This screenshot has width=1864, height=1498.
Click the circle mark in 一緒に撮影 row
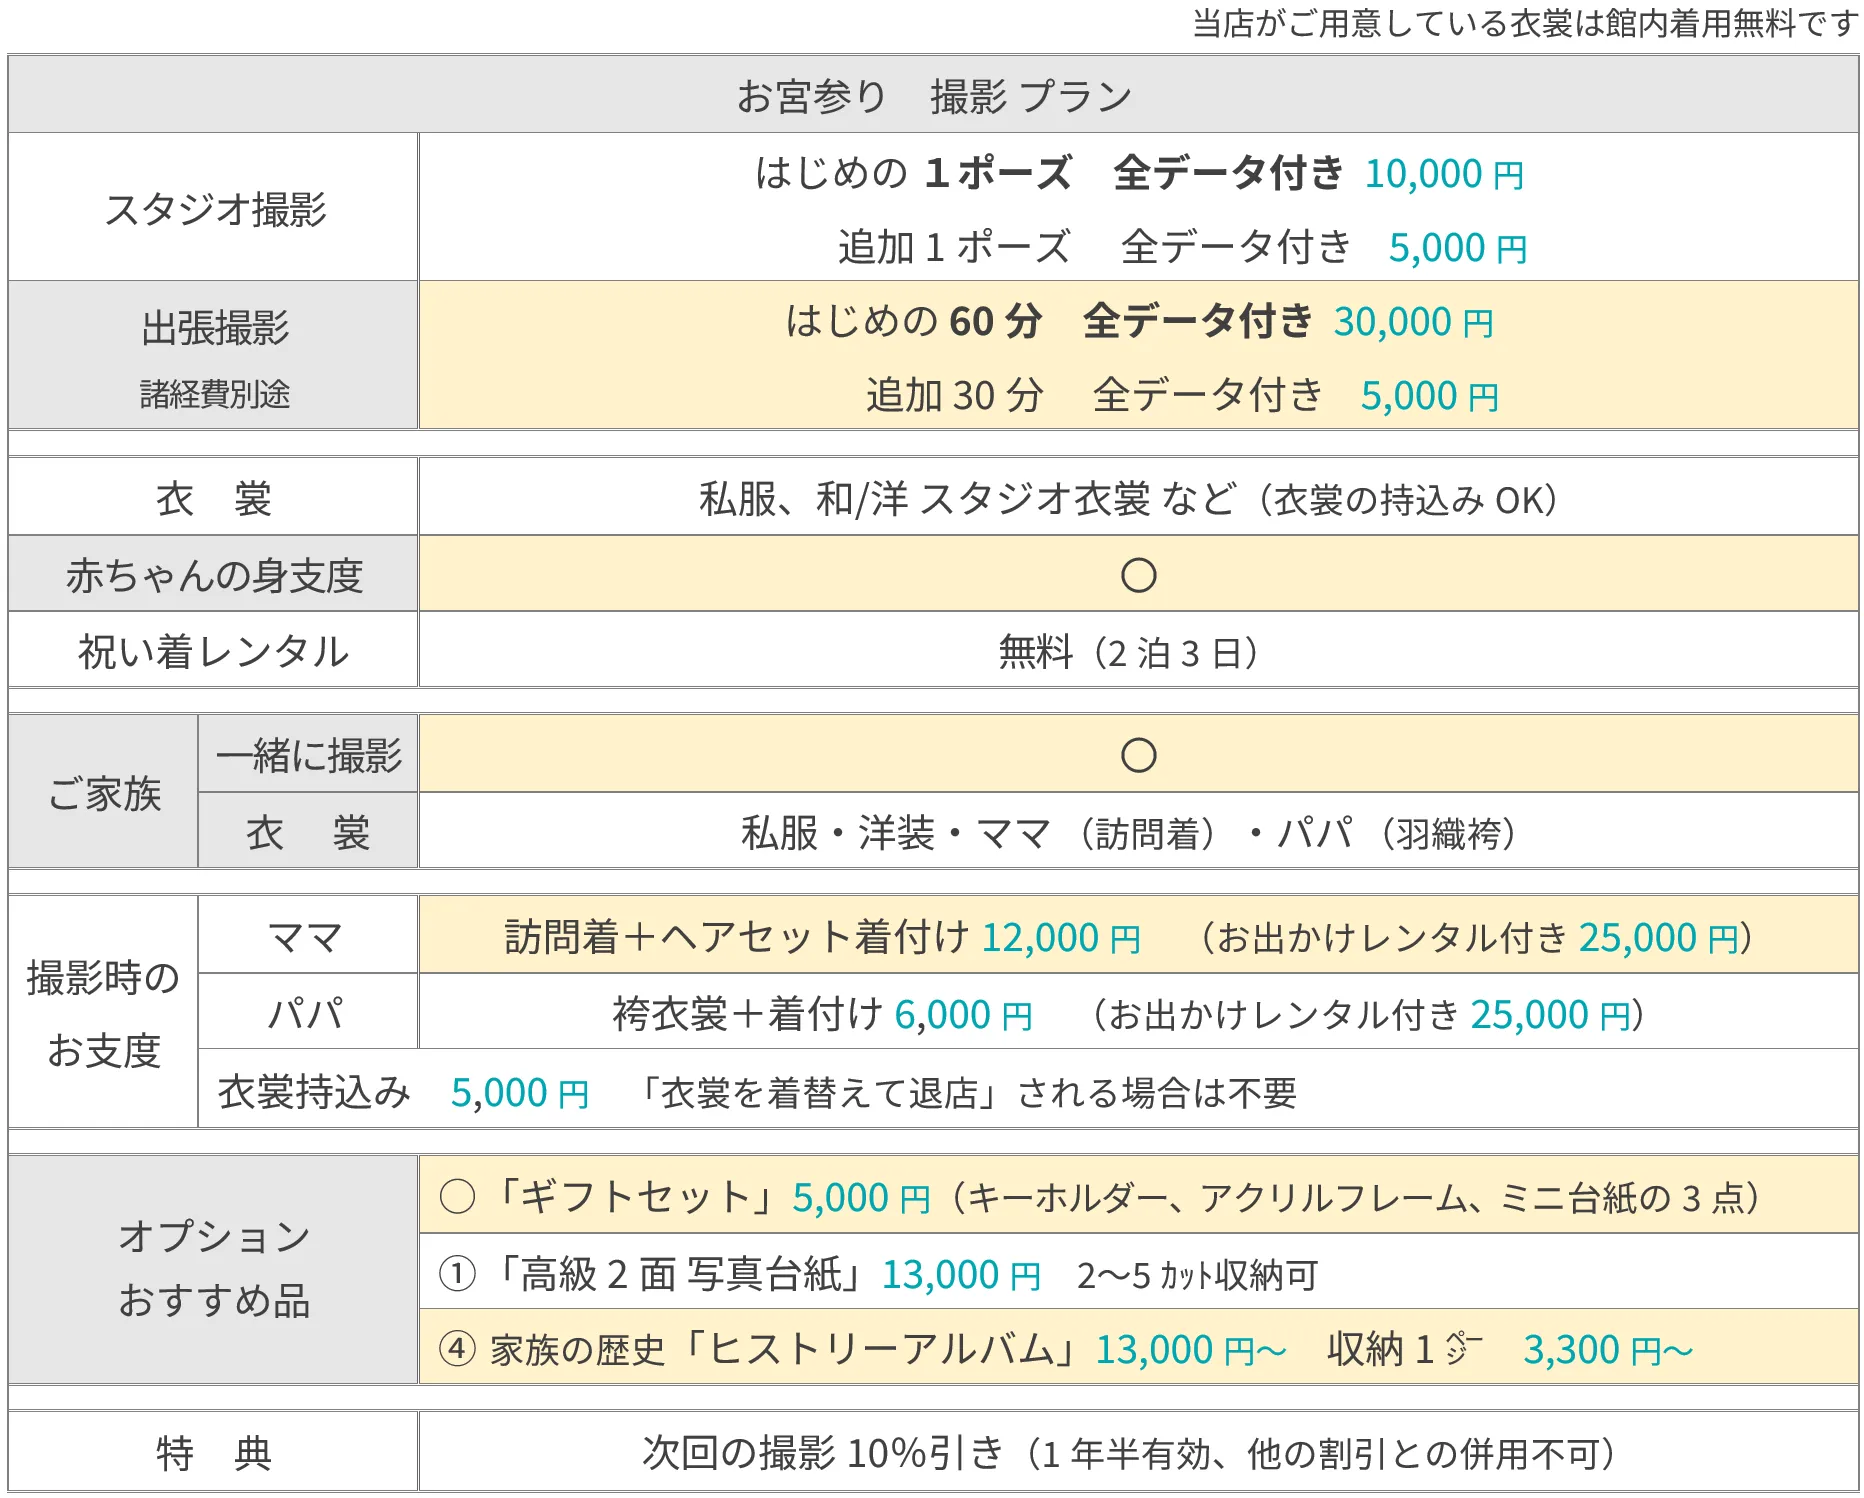point(1138,755)
